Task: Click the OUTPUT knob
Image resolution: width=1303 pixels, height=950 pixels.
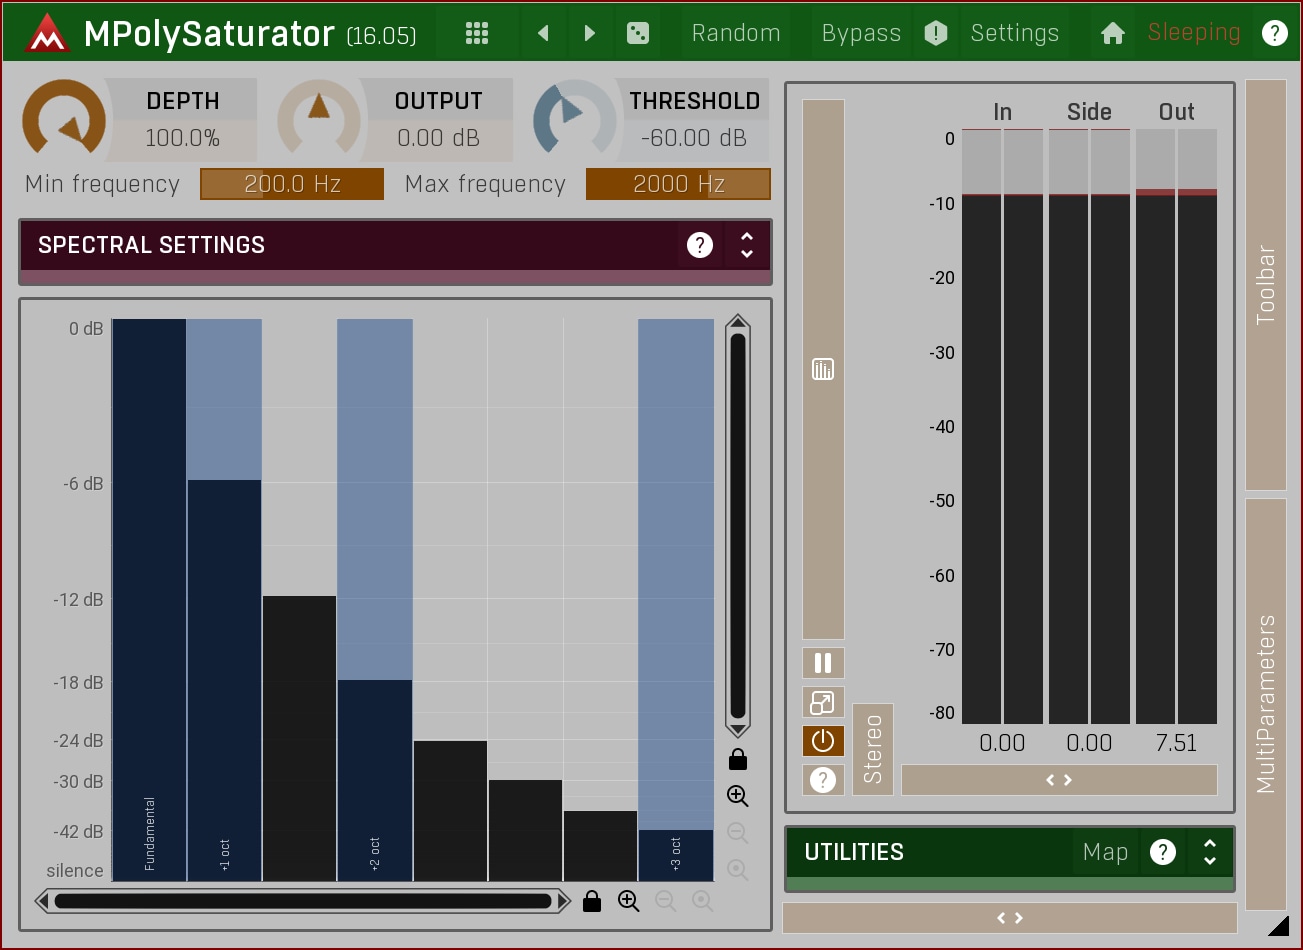Action: click(319, 120)
